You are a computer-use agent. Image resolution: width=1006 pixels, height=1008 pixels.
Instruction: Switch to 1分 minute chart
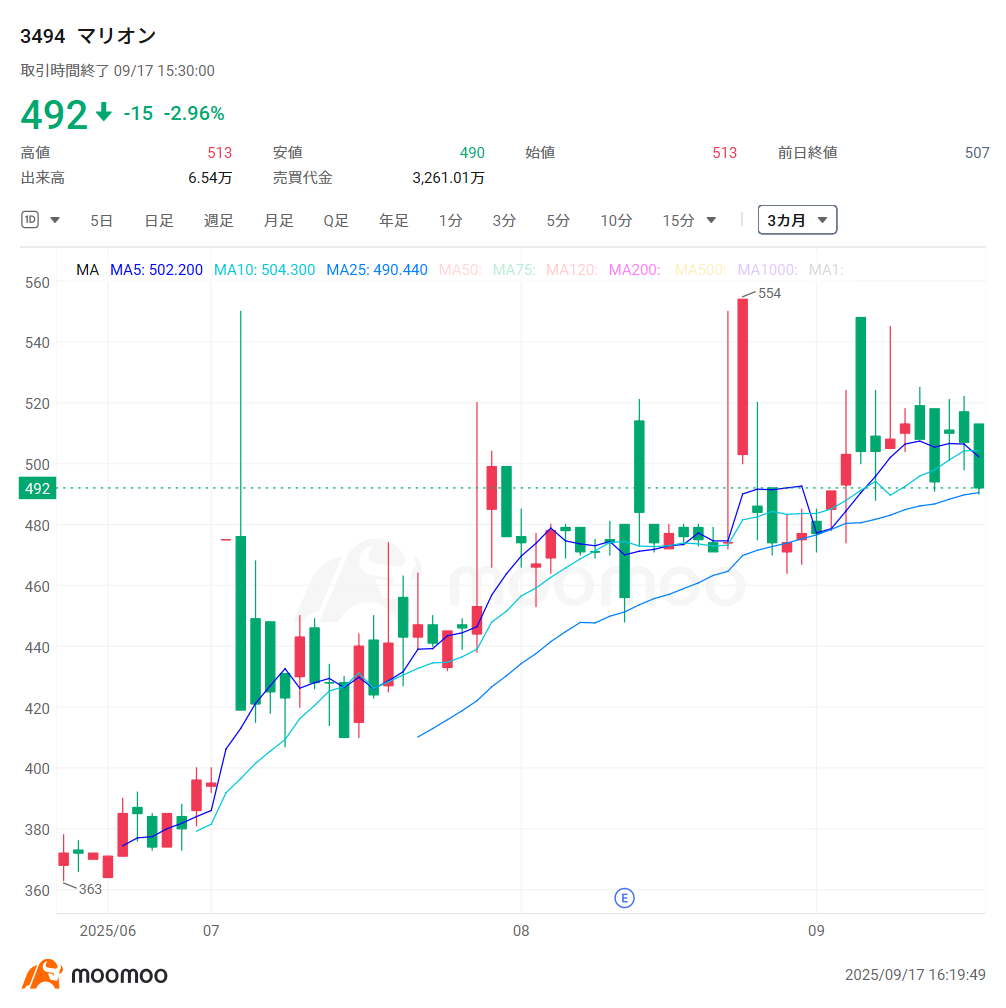click(450, 220)
